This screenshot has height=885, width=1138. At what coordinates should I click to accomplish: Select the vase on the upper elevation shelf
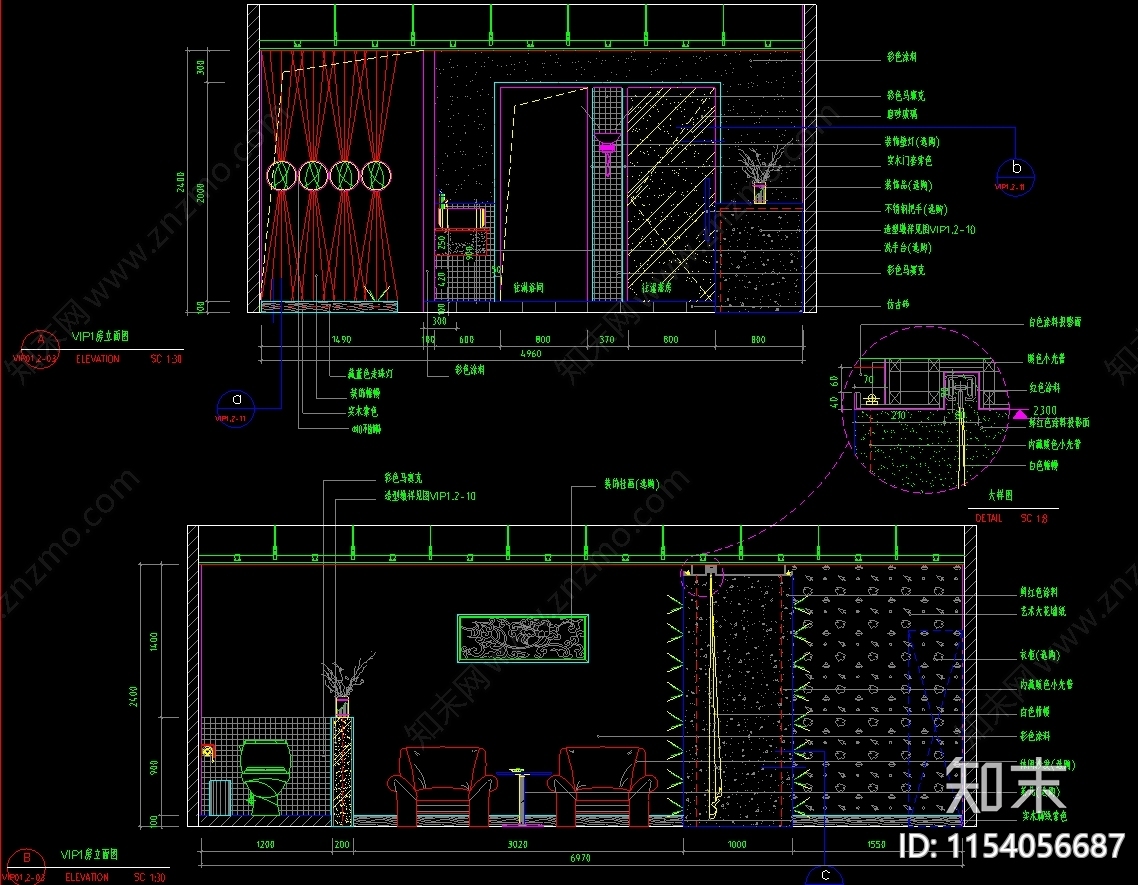click(760, 174)
